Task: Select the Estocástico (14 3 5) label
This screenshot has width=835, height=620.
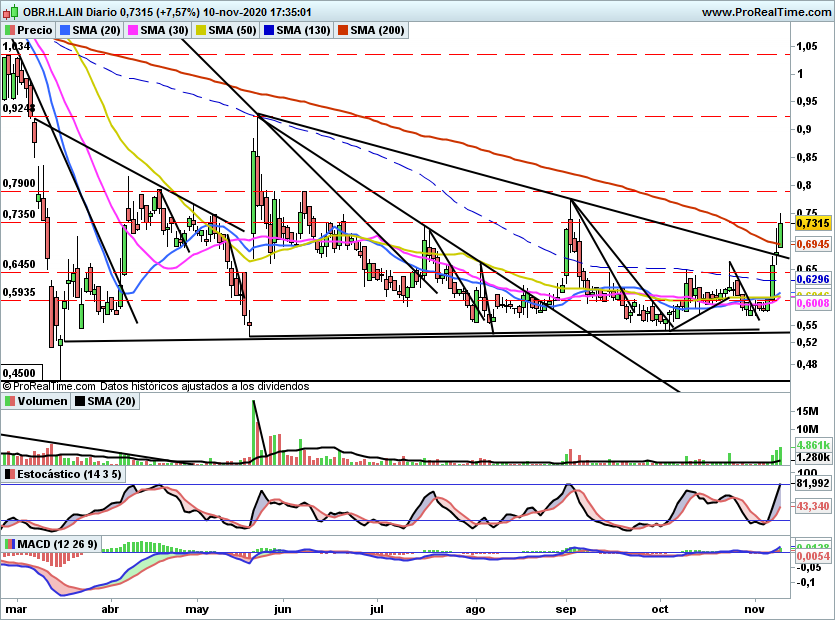Action: [x=69, y=474]
